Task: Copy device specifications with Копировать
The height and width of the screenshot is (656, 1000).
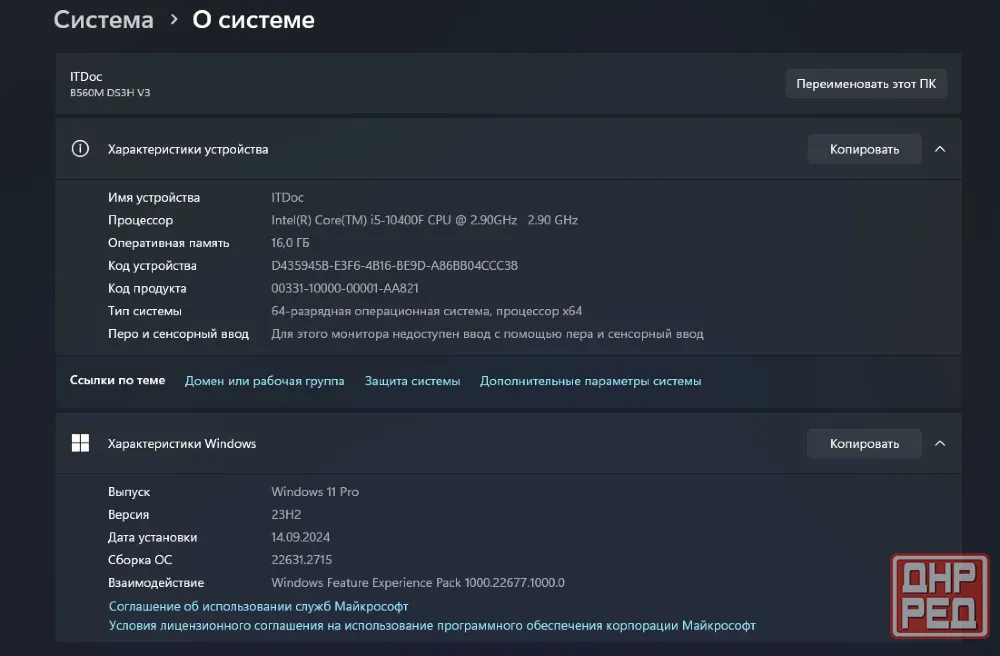Action: click(864, 149)
